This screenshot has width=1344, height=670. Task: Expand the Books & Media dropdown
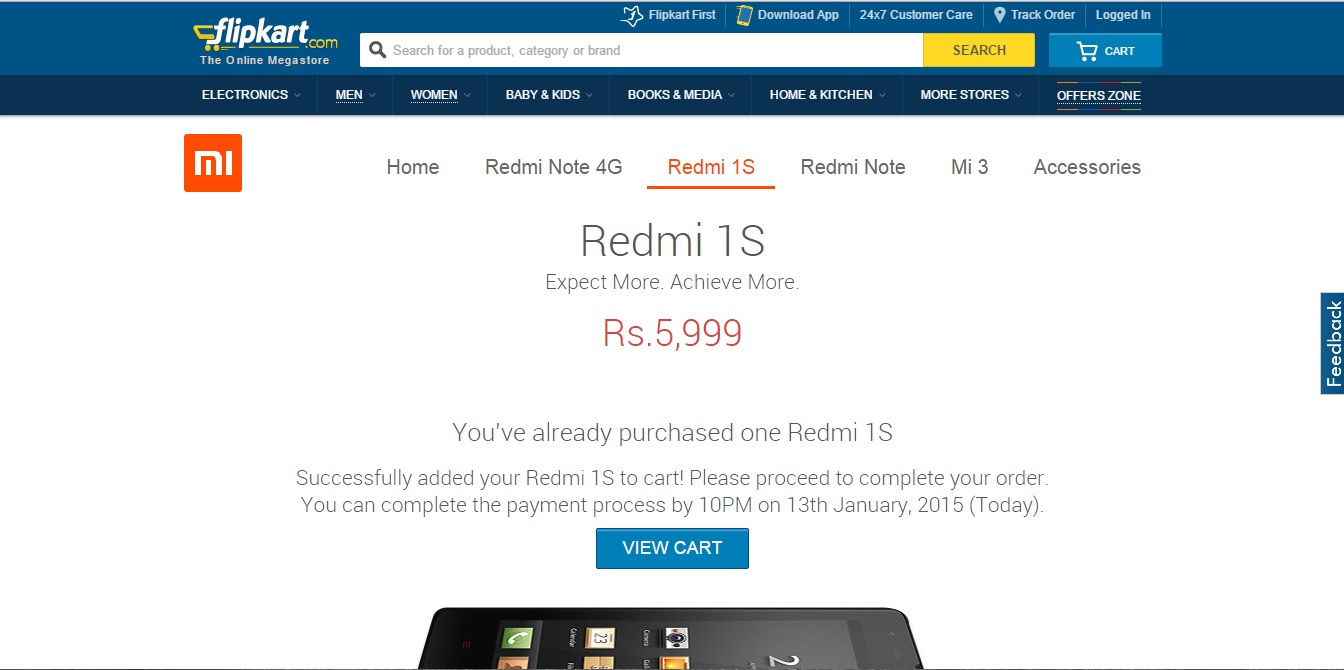click(x=681, y=95)
